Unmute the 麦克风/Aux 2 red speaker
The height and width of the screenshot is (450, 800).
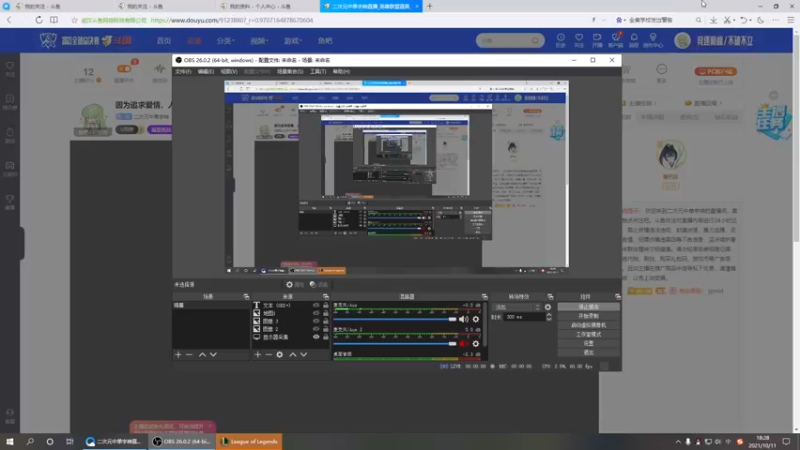pos(463,344)
